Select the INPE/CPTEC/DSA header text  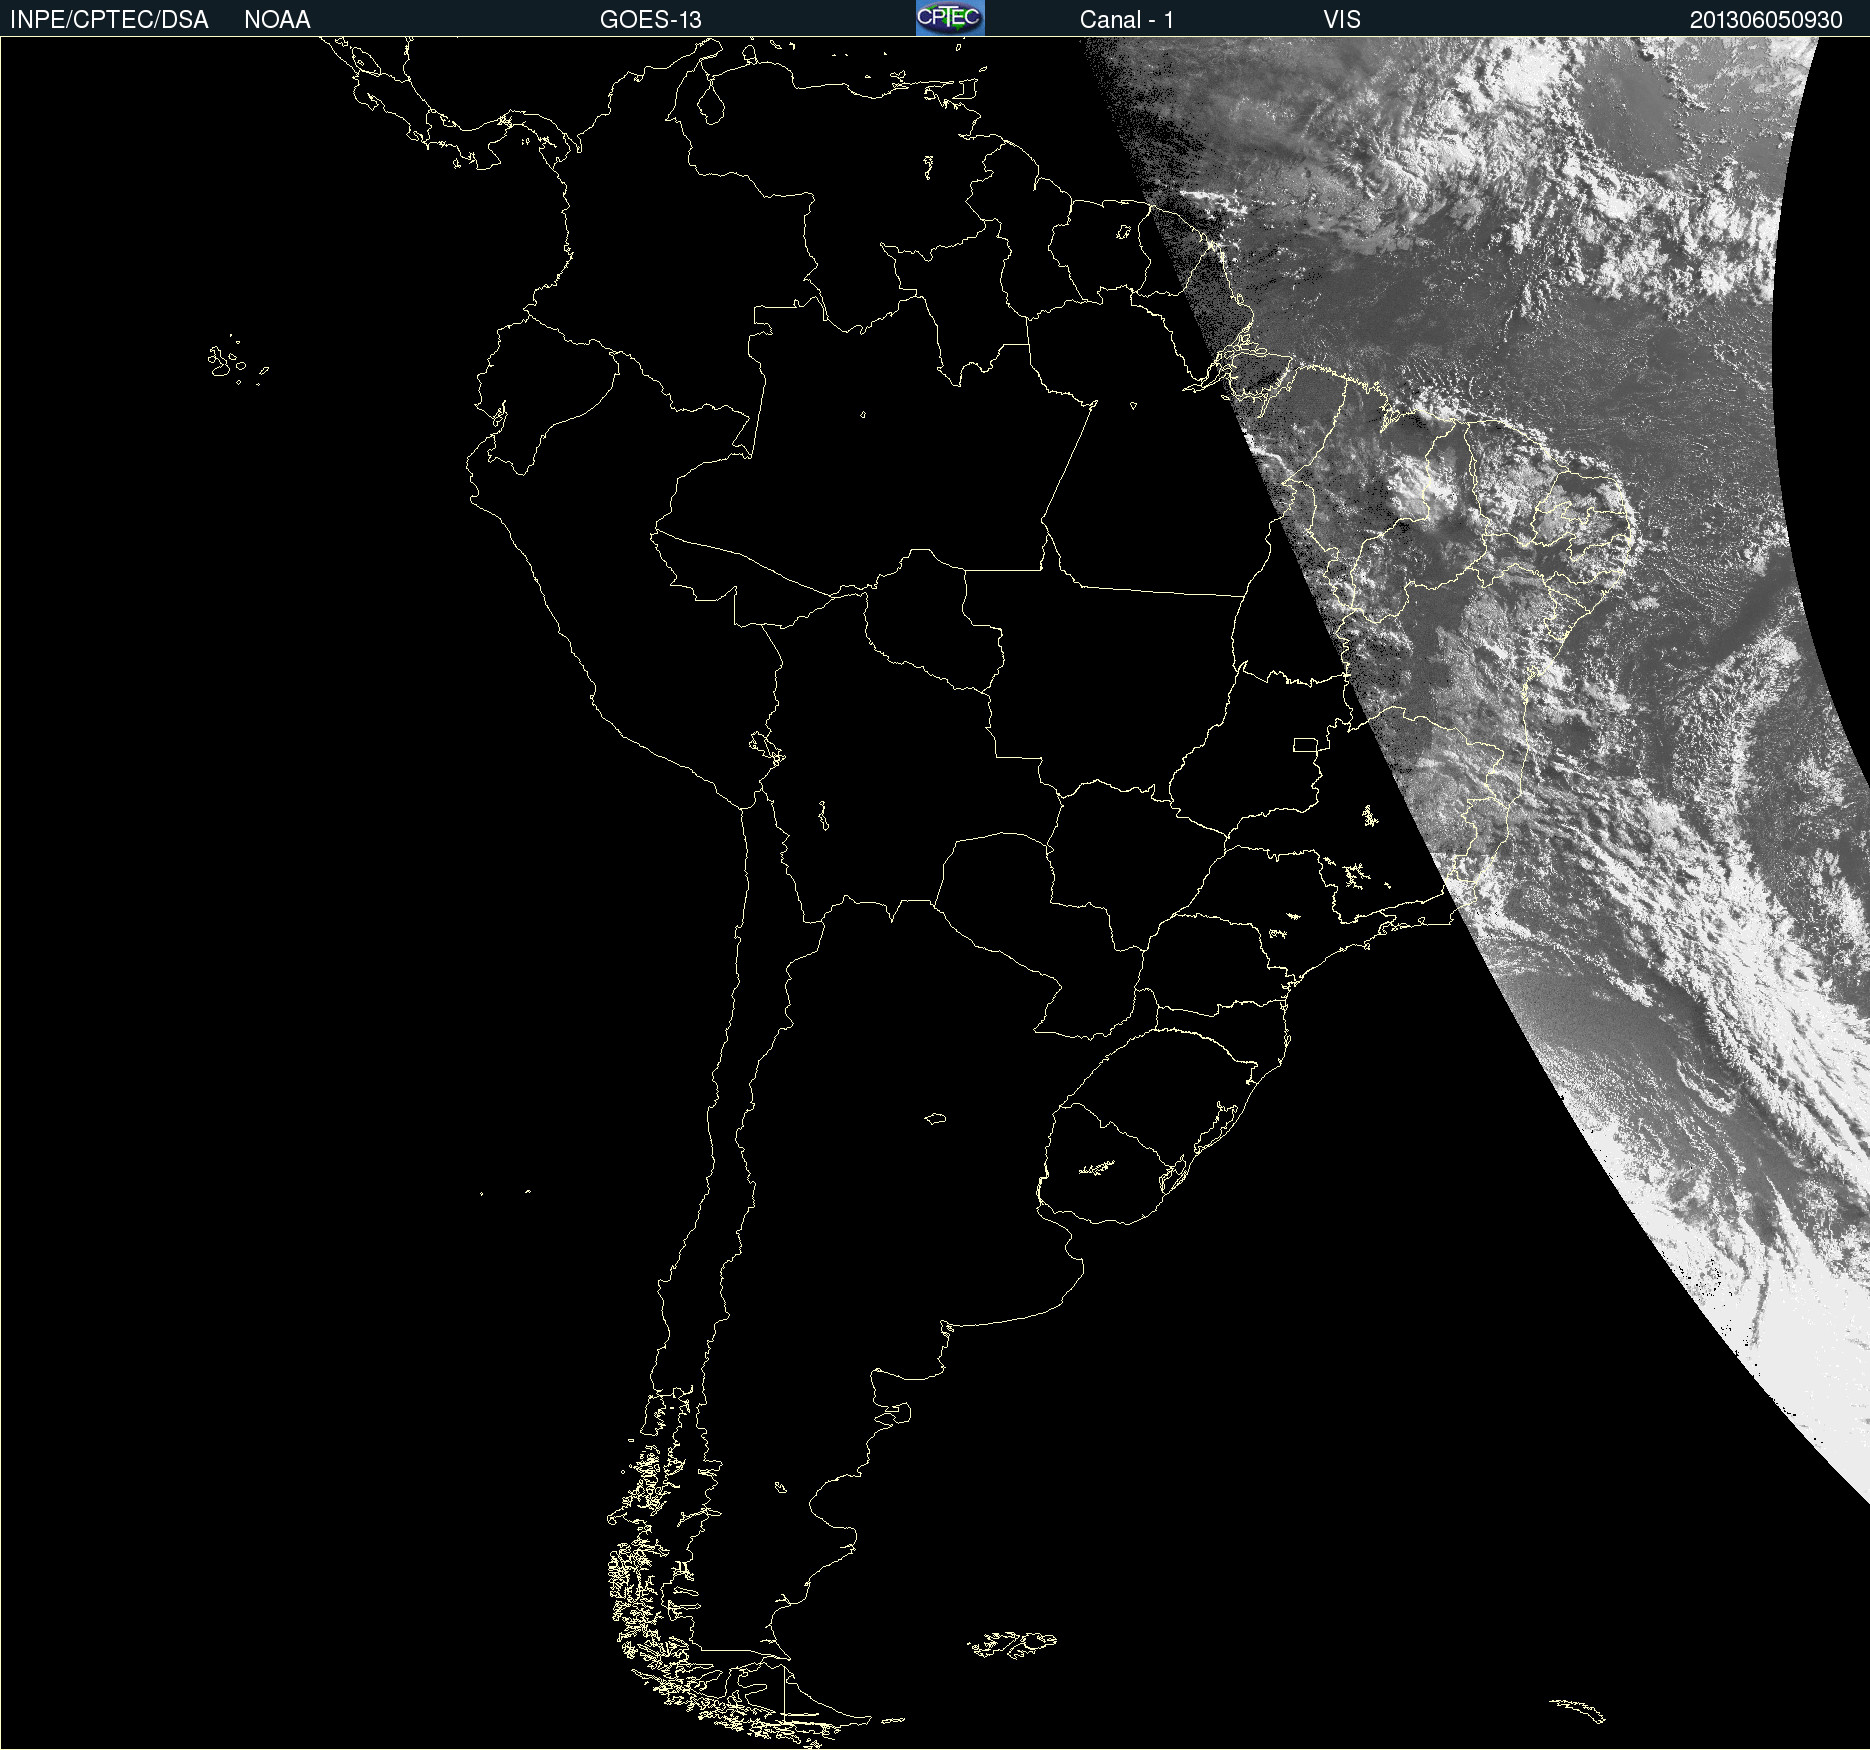point(109,20)
